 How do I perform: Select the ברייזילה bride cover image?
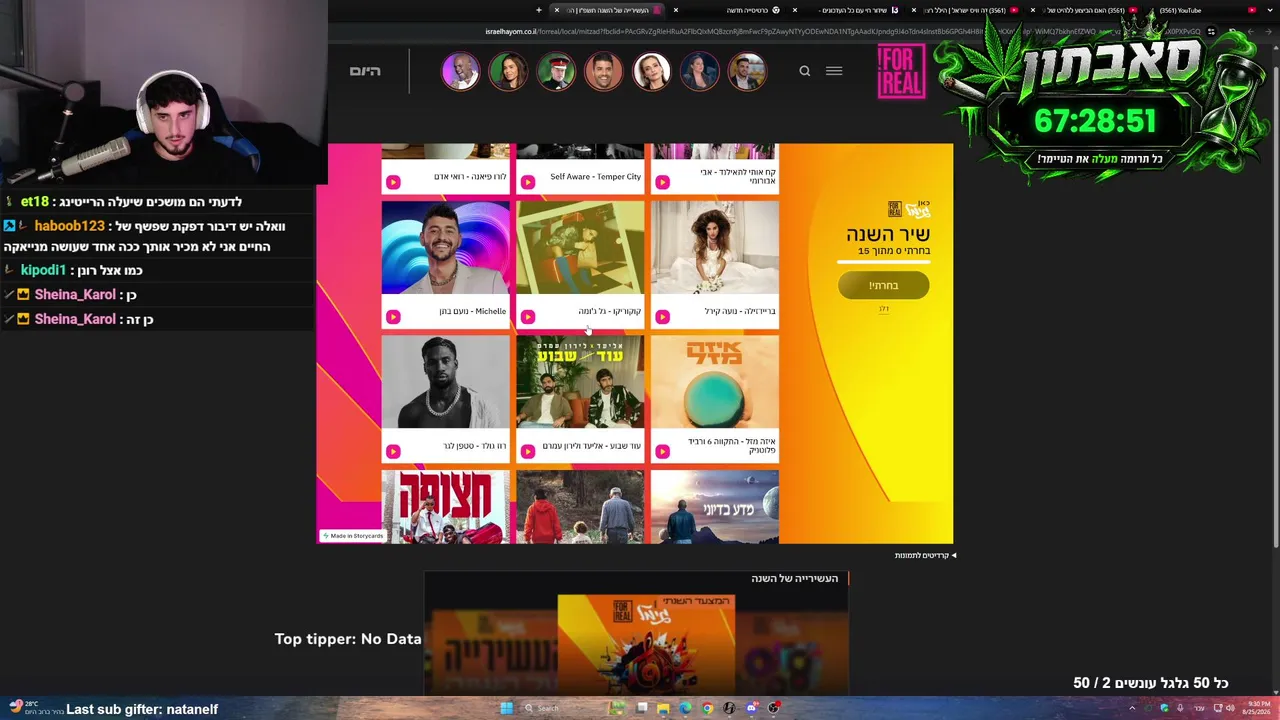(x=715, y=248)
